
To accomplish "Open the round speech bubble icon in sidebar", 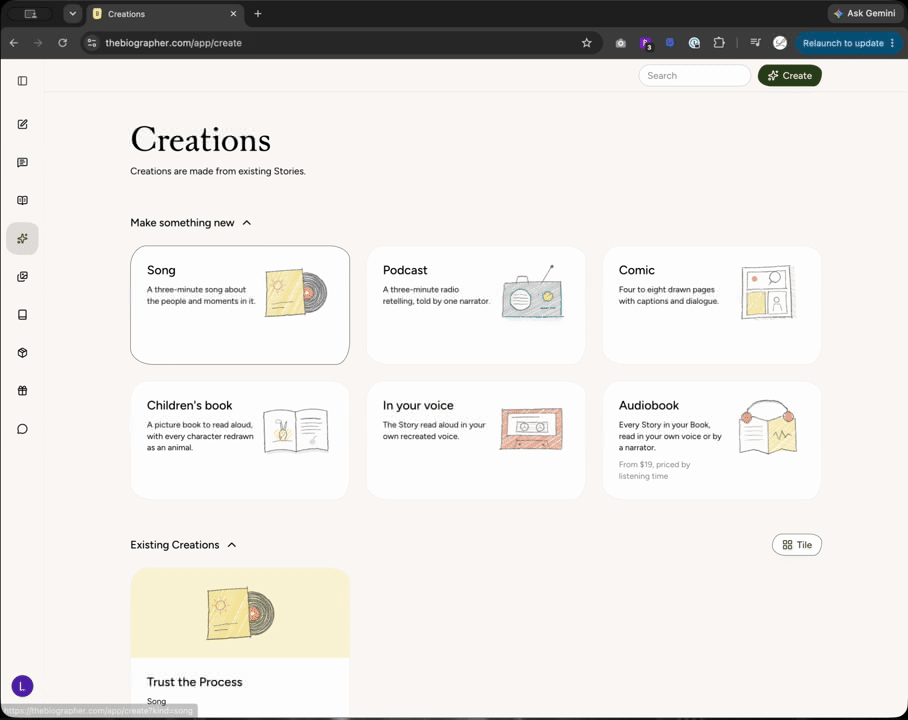I will click(23, 429).
